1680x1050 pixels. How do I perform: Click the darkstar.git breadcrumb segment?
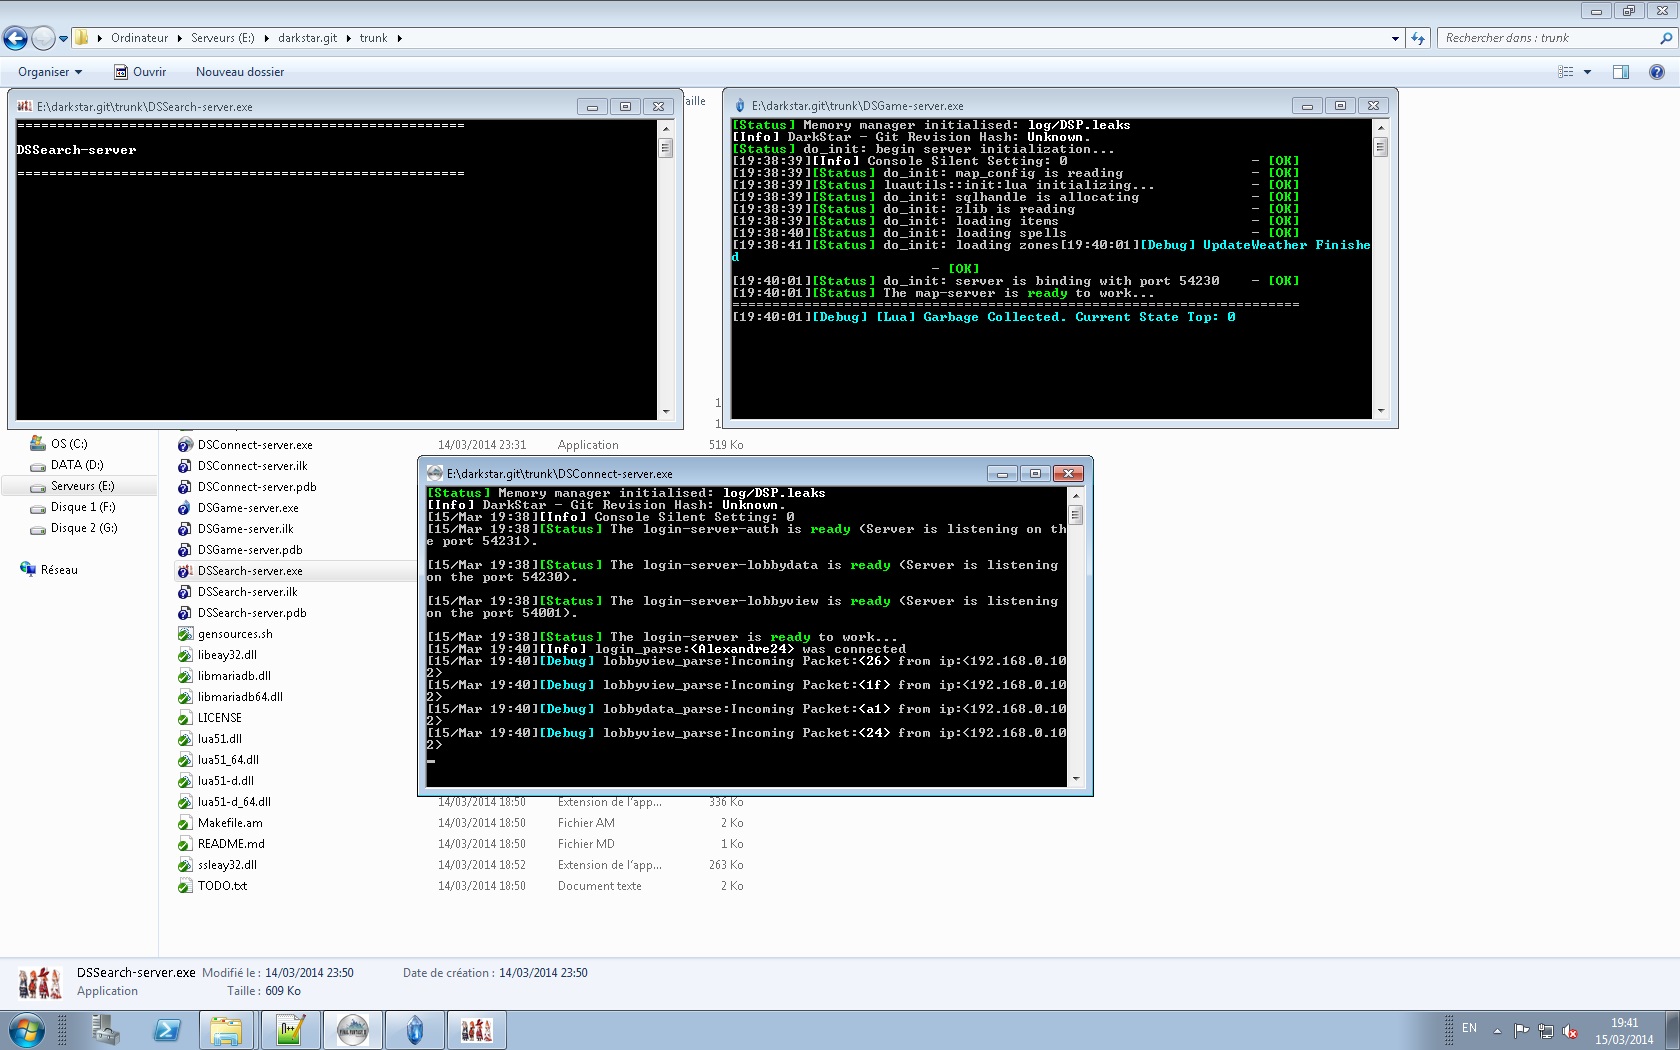[307, 38]
